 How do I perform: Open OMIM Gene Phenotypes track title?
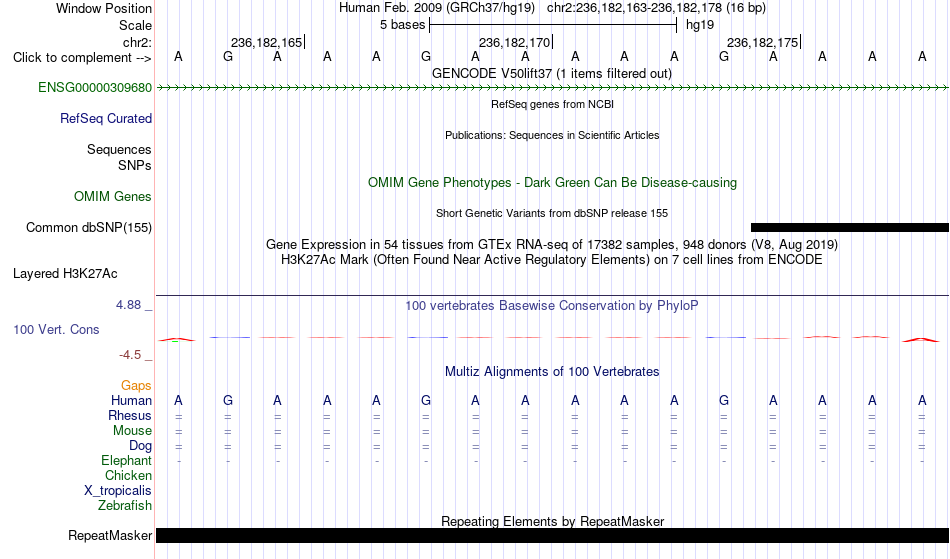[x=552, y=183]
